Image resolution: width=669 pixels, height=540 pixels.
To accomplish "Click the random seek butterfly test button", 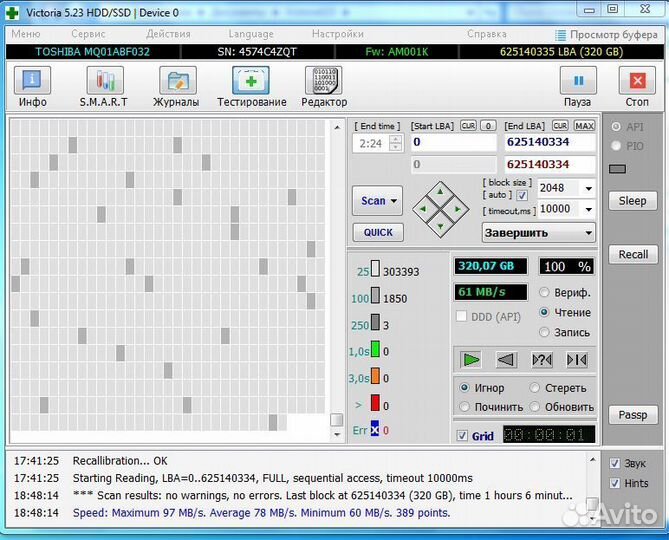I will [542, 360].
